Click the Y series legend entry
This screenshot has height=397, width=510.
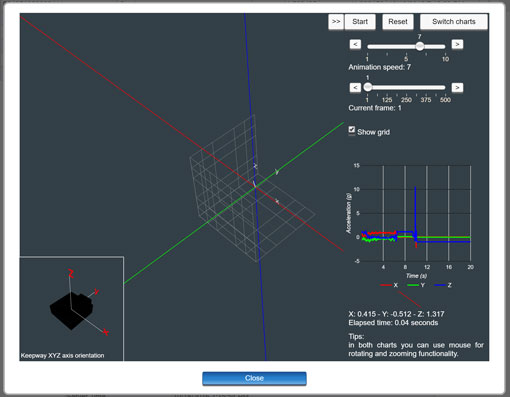pyautogui.click(x=416, y=285)
